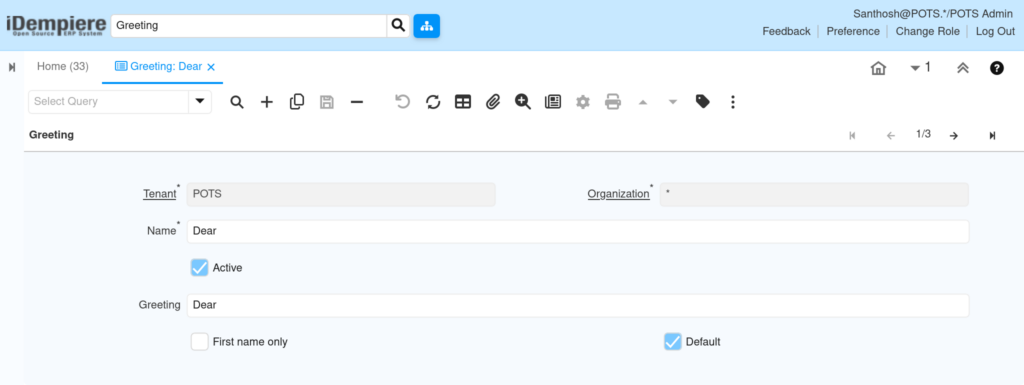Open the Select Query dropdown arrow
Viewport: 1024px width, 385px height.
coord(200,102)
